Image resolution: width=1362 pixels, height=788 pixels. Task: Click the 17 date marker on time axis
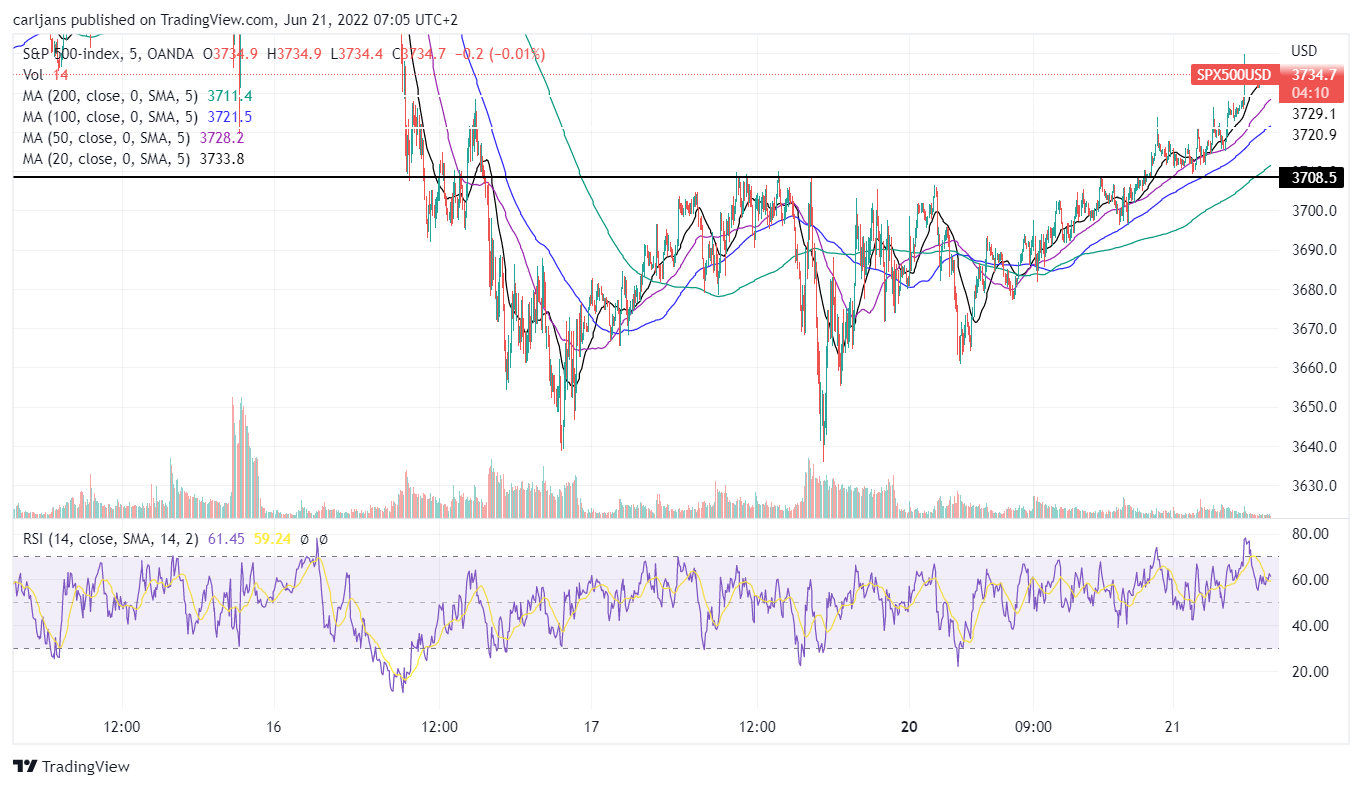(x=591, y=726)
